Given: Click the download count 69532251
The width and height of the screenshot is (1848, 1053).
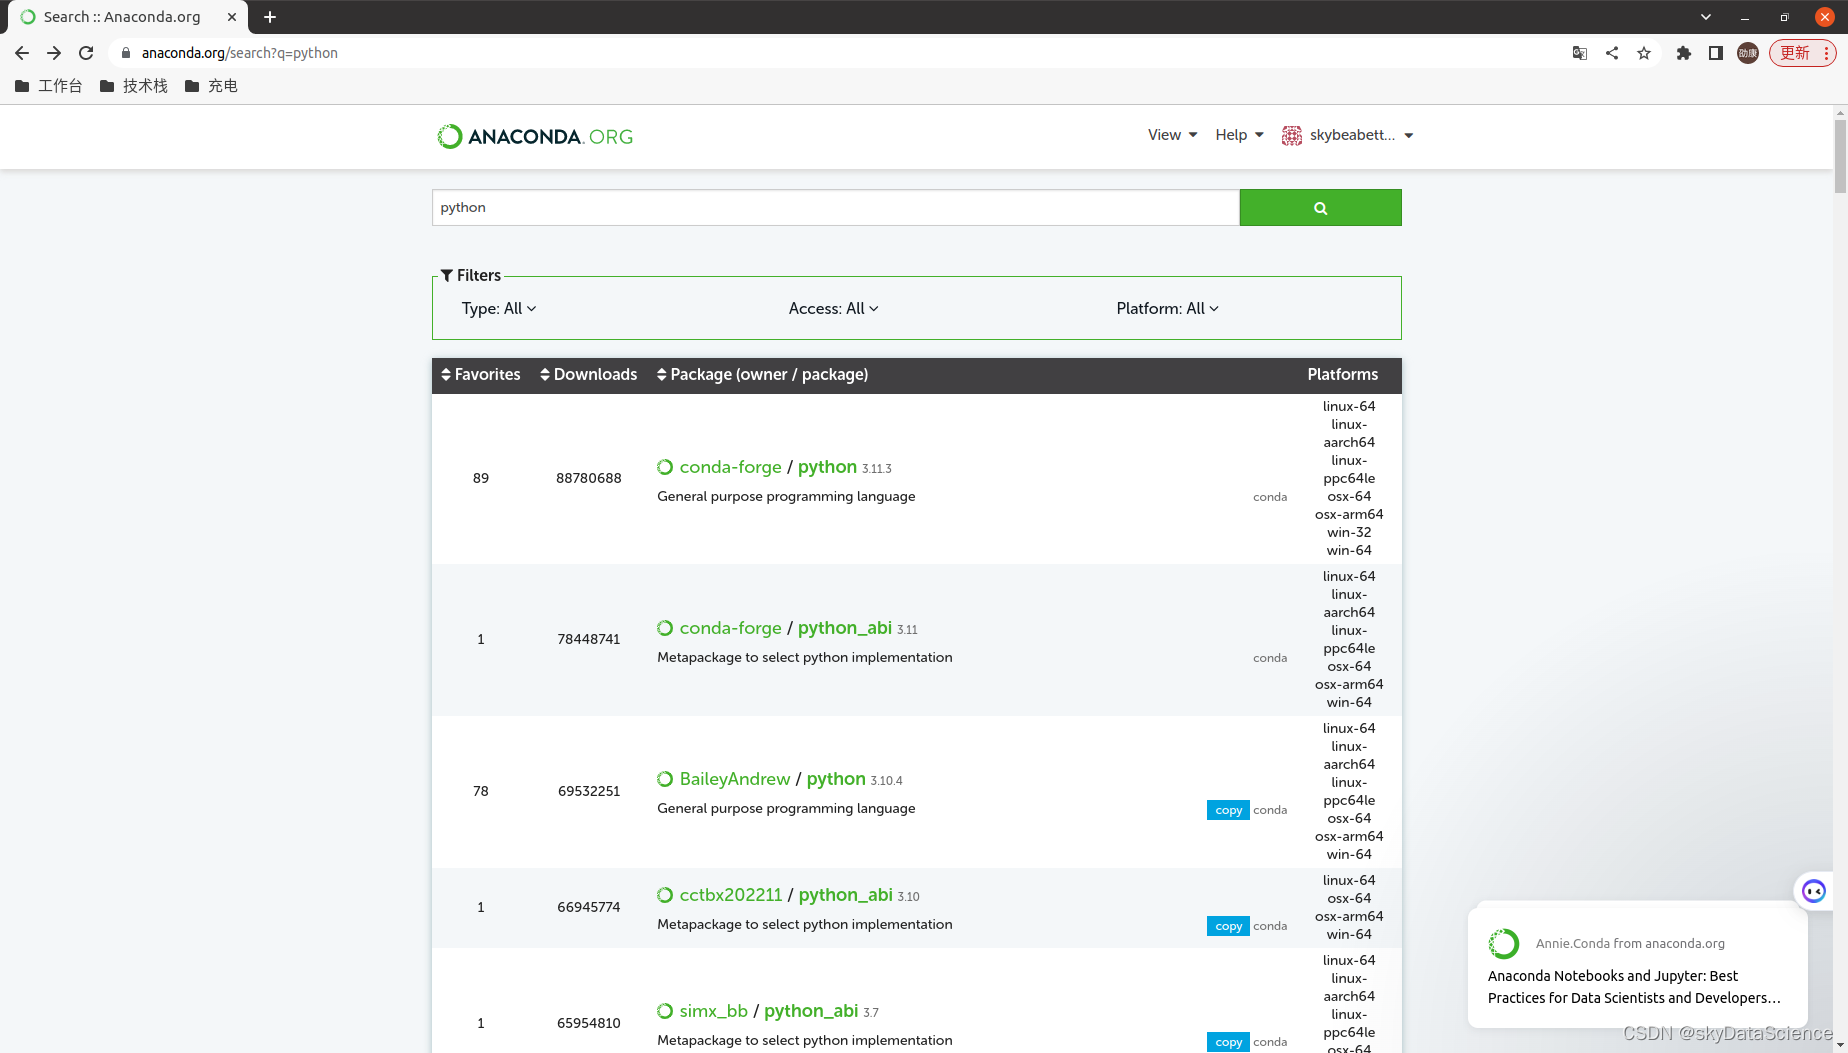Looking at the screenshot, I should 589,791.
